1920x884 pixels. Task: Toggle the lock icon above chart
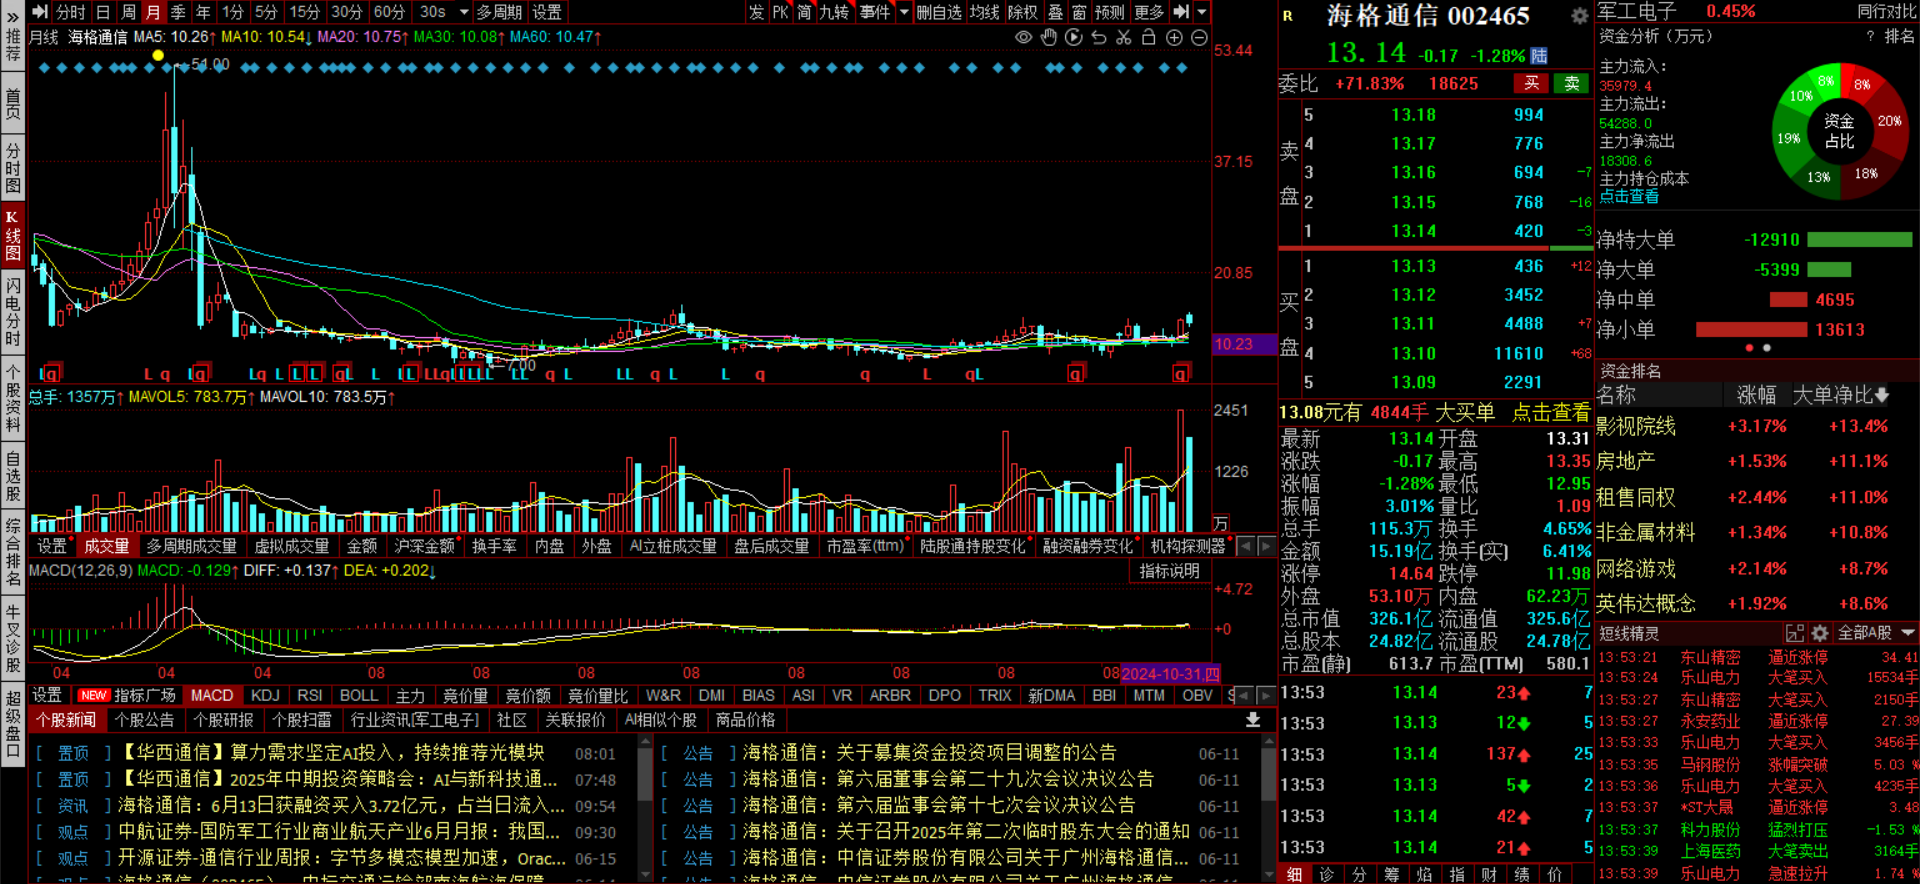point(1149,37)
